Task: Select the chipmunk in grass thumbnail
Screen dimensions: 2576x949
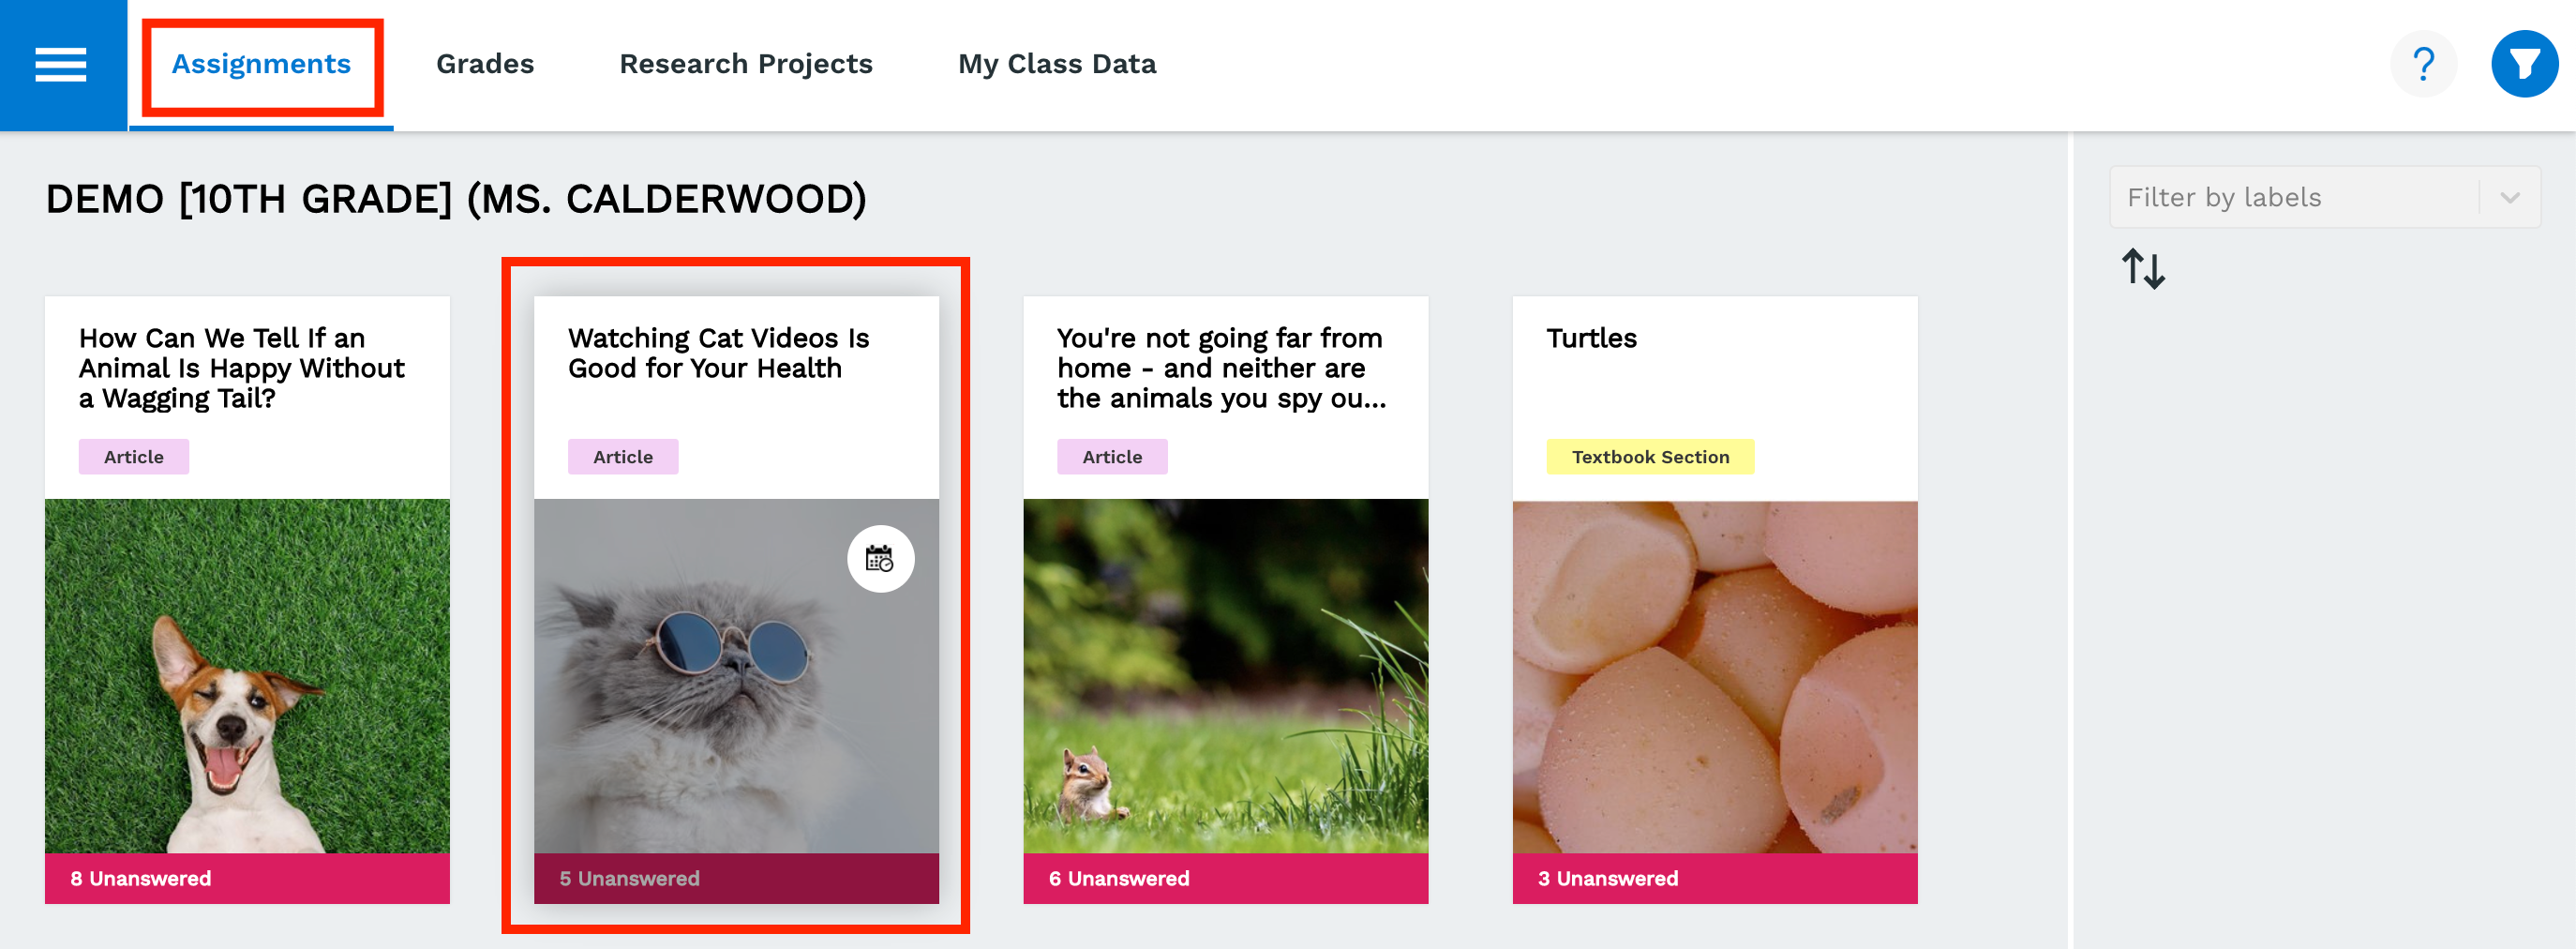Action: [x=1225, y=676]
